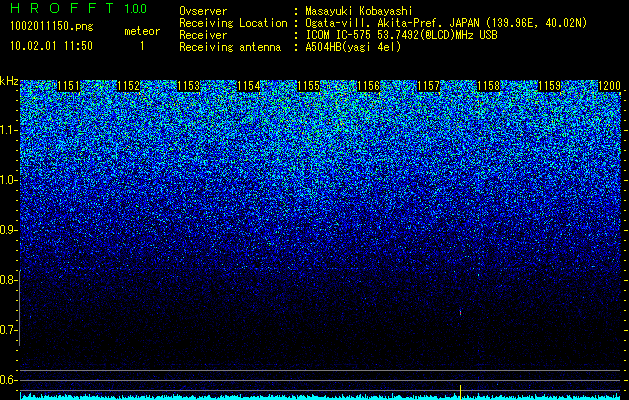629x400 pixels.
Task: Click the Ovserver field label
Action: pos(203,11)
